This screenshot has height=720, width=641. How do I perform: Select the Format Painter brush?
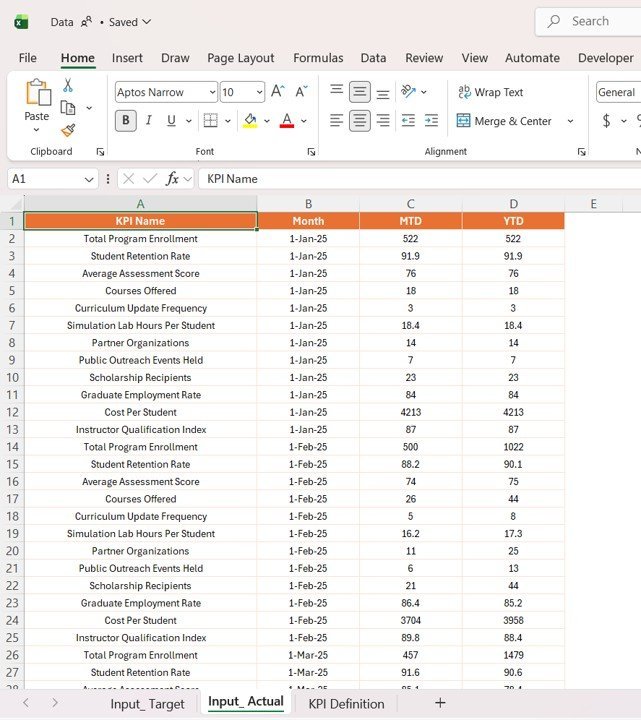[x=68, y=130]
